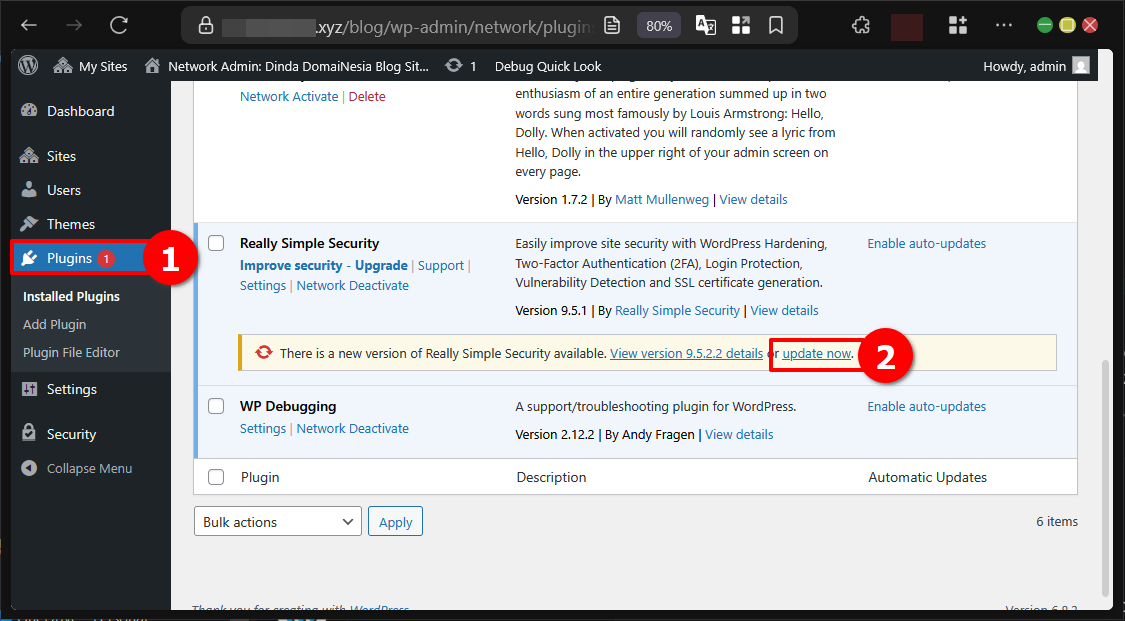Viewport: 1125px width, 621px height.
Task: Toggle the select-all Plugin header checkbox
Action: [x=216, y=477]
